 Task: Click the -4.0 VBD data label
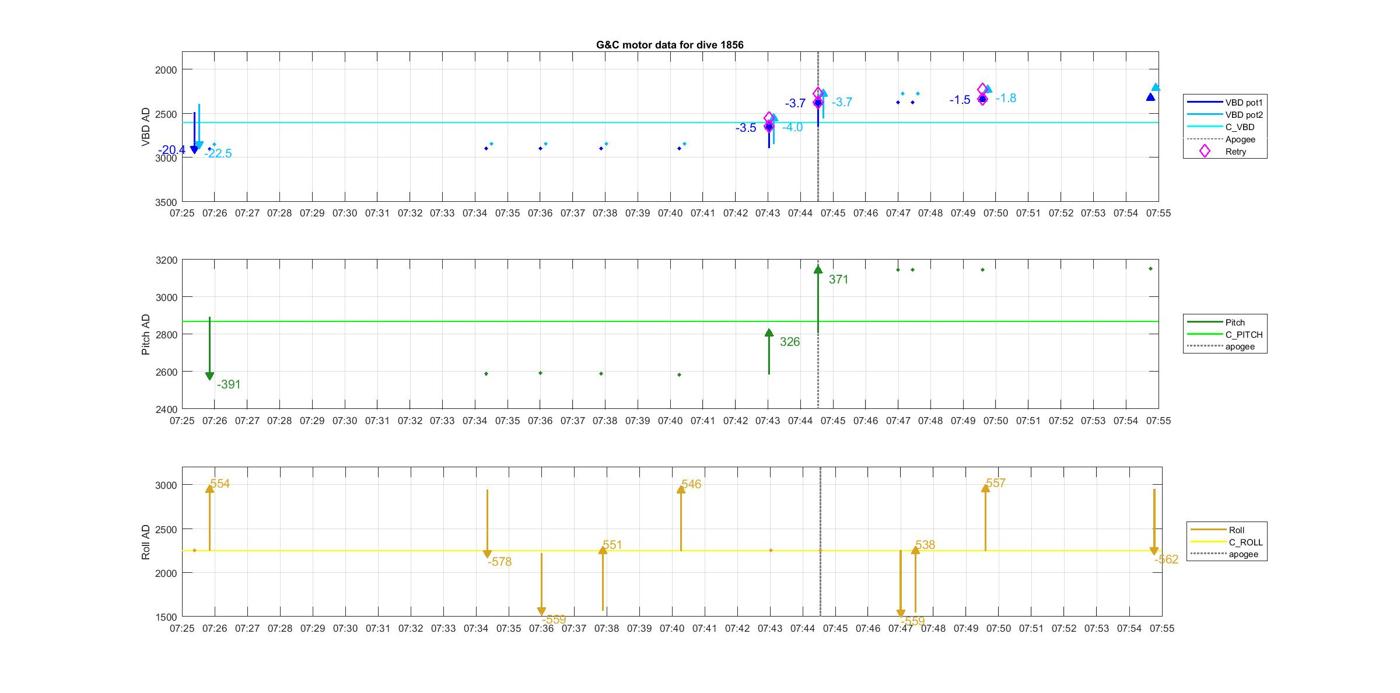[x=792, y=127]
